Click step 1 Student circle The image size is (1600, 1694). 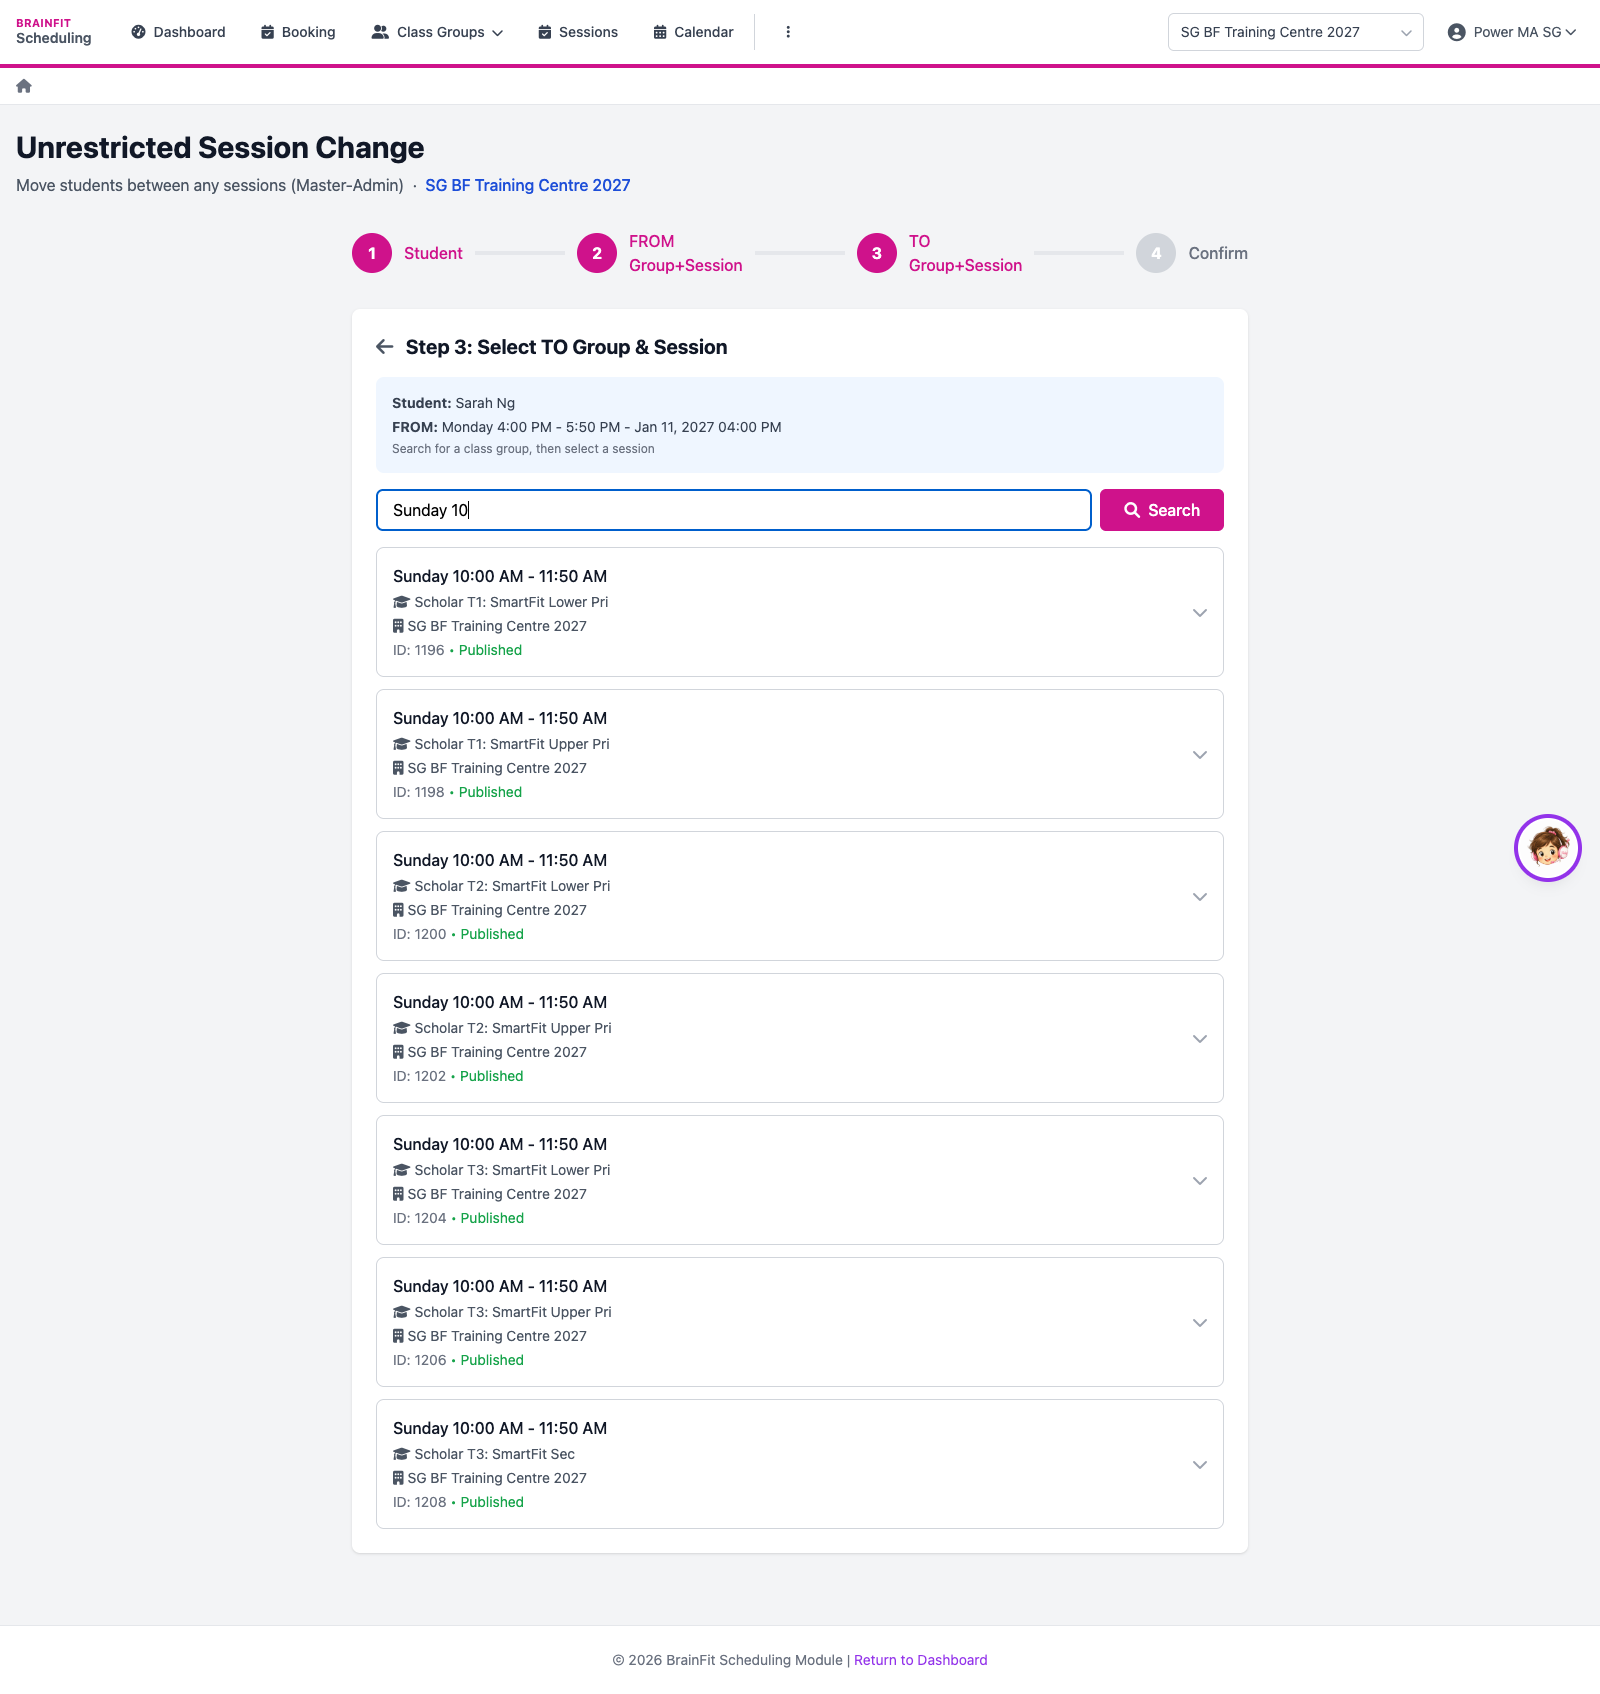372,253
